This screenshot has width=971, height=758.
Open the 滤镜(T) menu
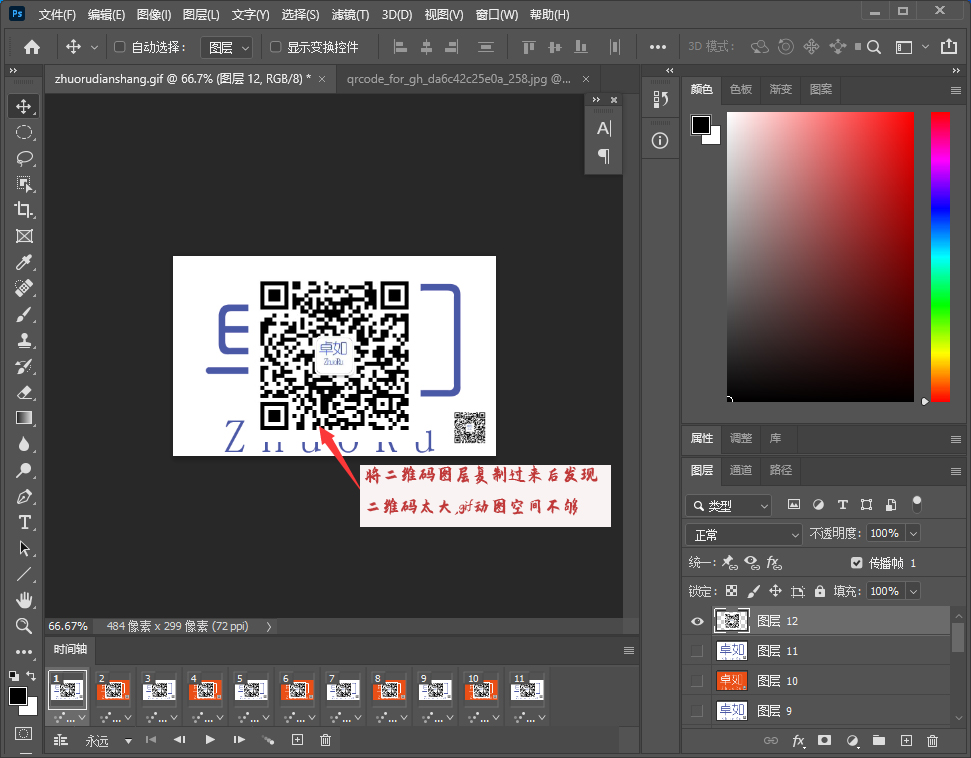pos(348,15)
